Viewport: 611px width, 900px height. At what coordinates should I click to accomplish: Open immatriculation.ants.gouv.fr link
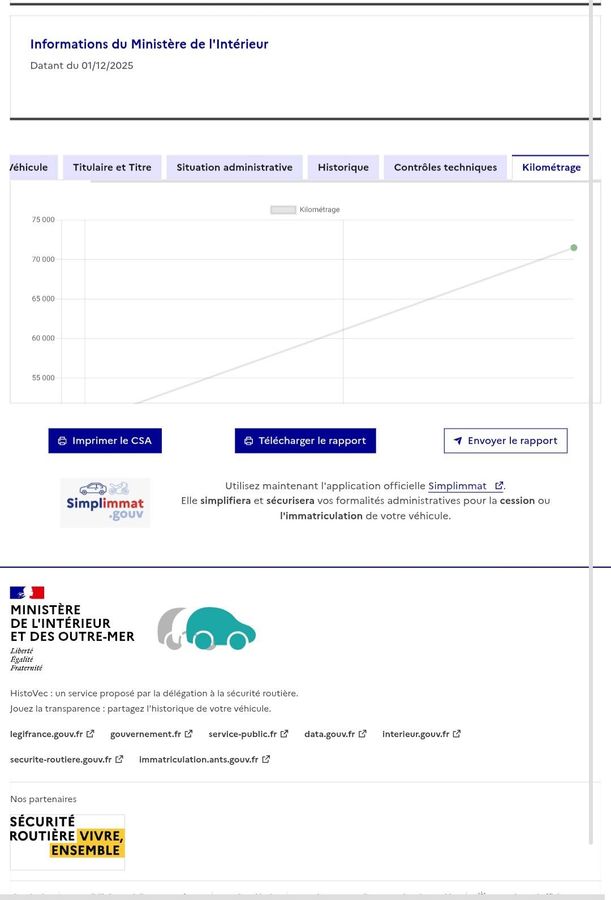[198, 760]
